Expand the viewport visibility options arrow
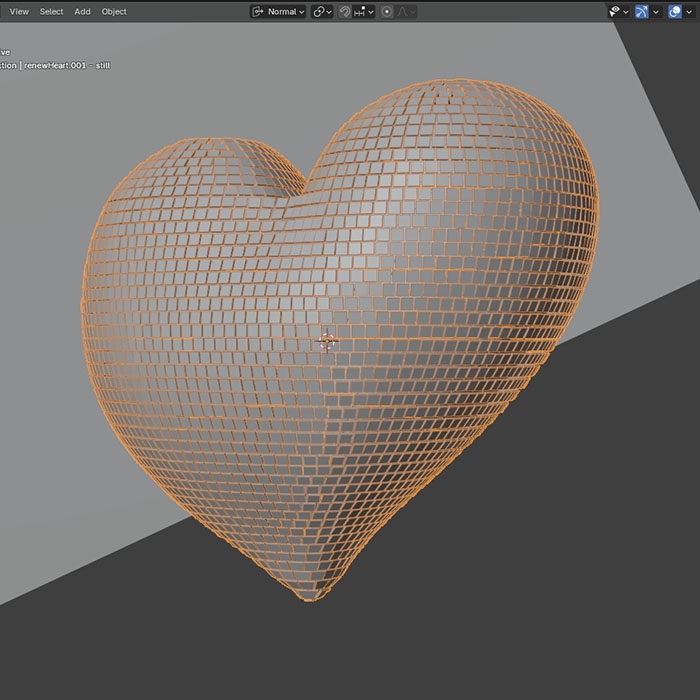The image size is (700, 700). (626, 12)
